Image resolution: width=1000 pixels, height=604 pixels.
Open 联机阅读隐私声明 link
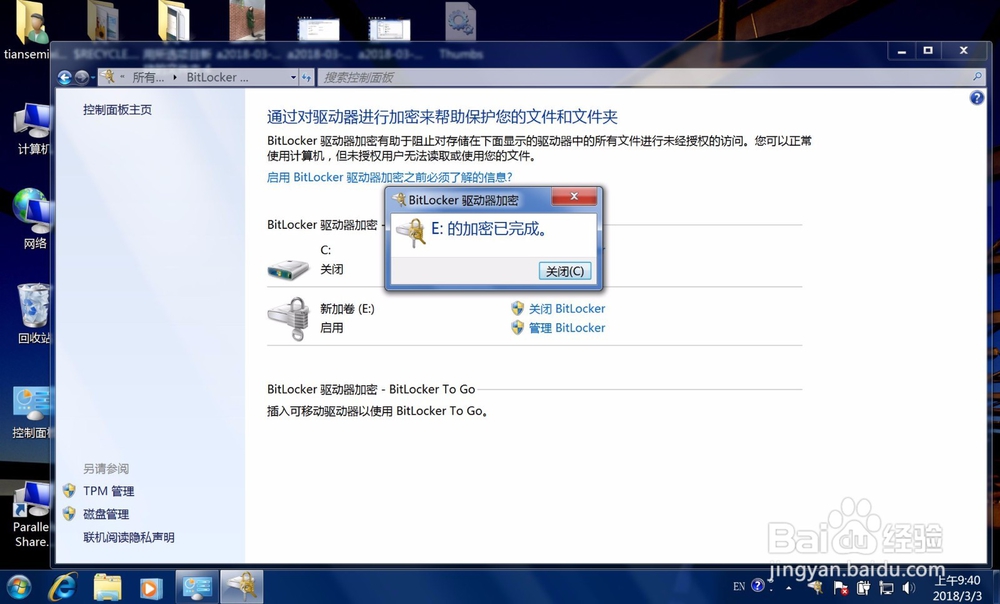pyautogui.click(x=128, y=537)
